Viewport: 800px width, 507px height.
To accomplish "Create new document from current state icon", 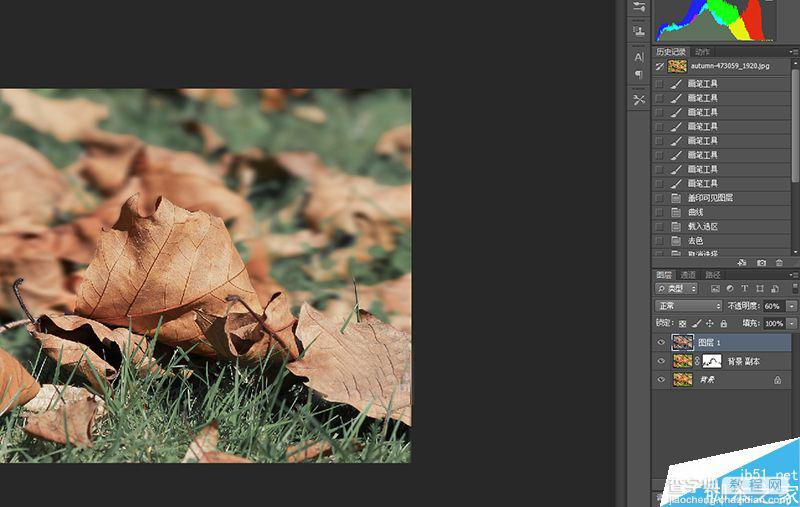I will coord(742,263).
